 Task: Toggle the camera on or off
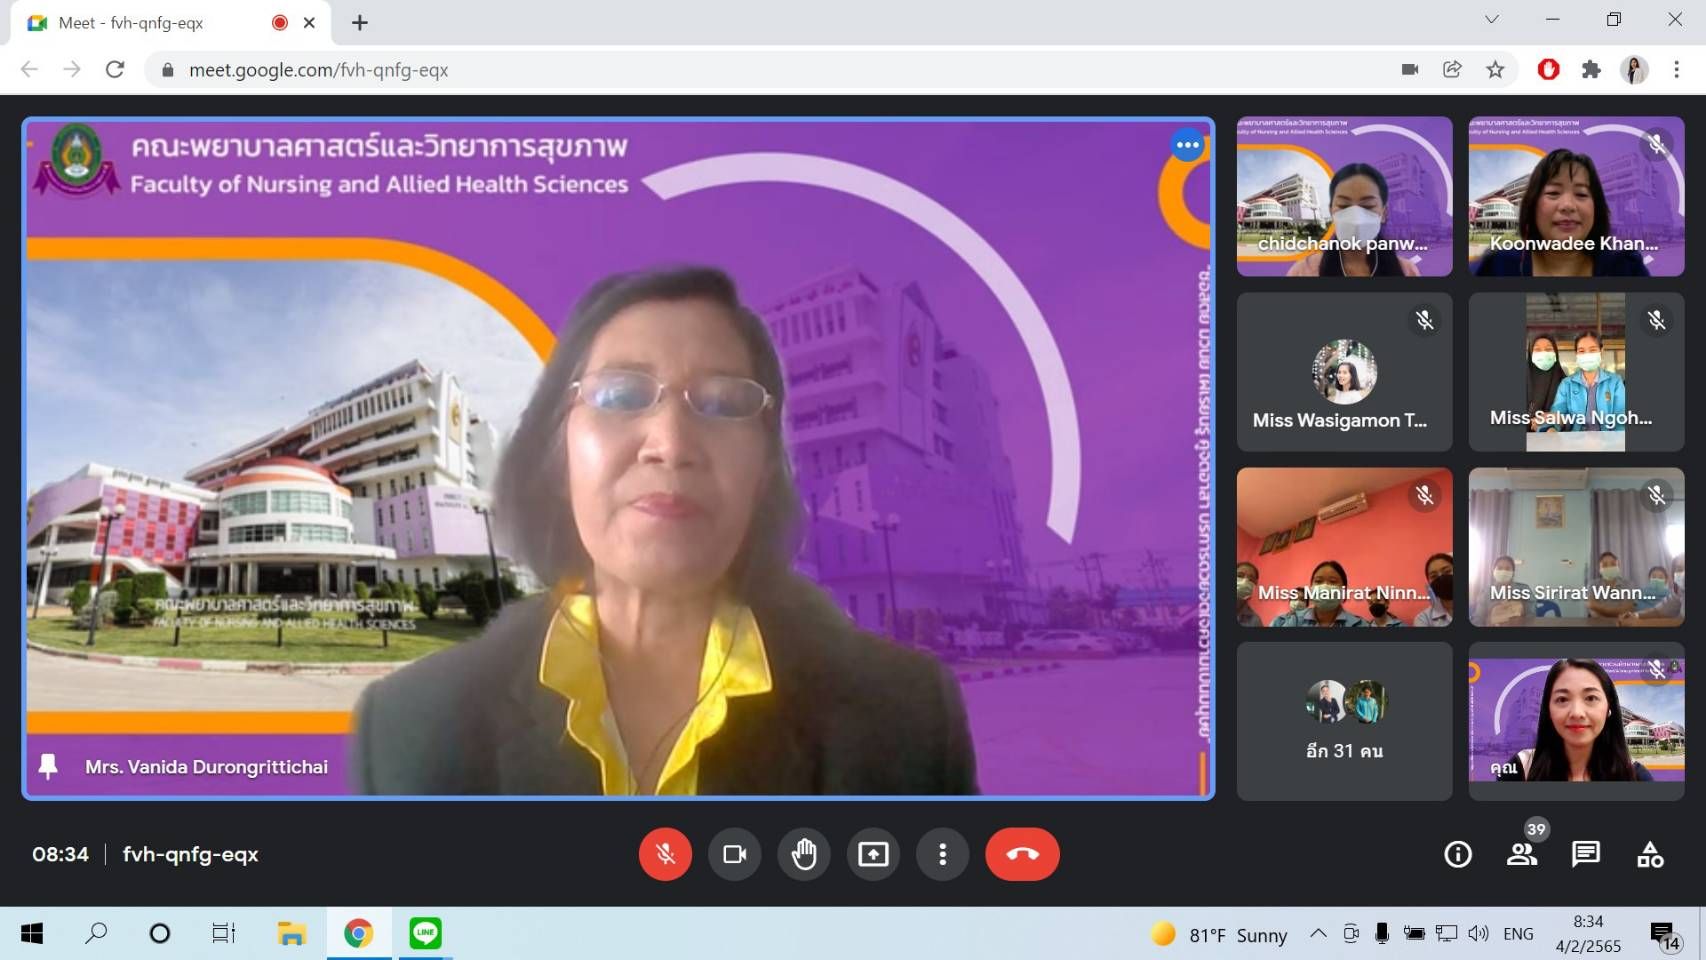point(735,854)
